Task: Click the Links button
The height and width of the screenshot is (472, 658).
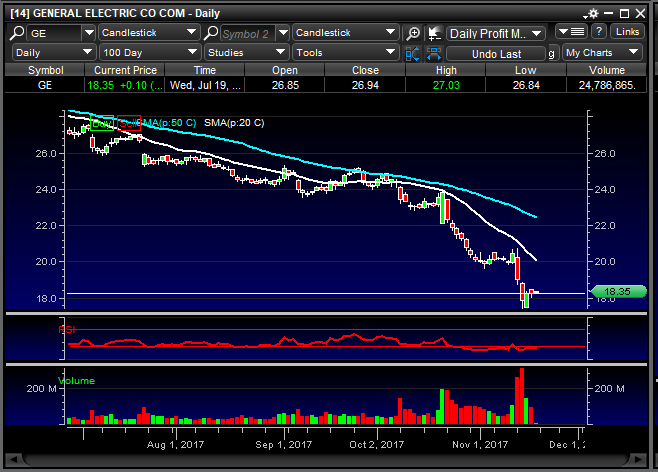Action: [627, 32]
